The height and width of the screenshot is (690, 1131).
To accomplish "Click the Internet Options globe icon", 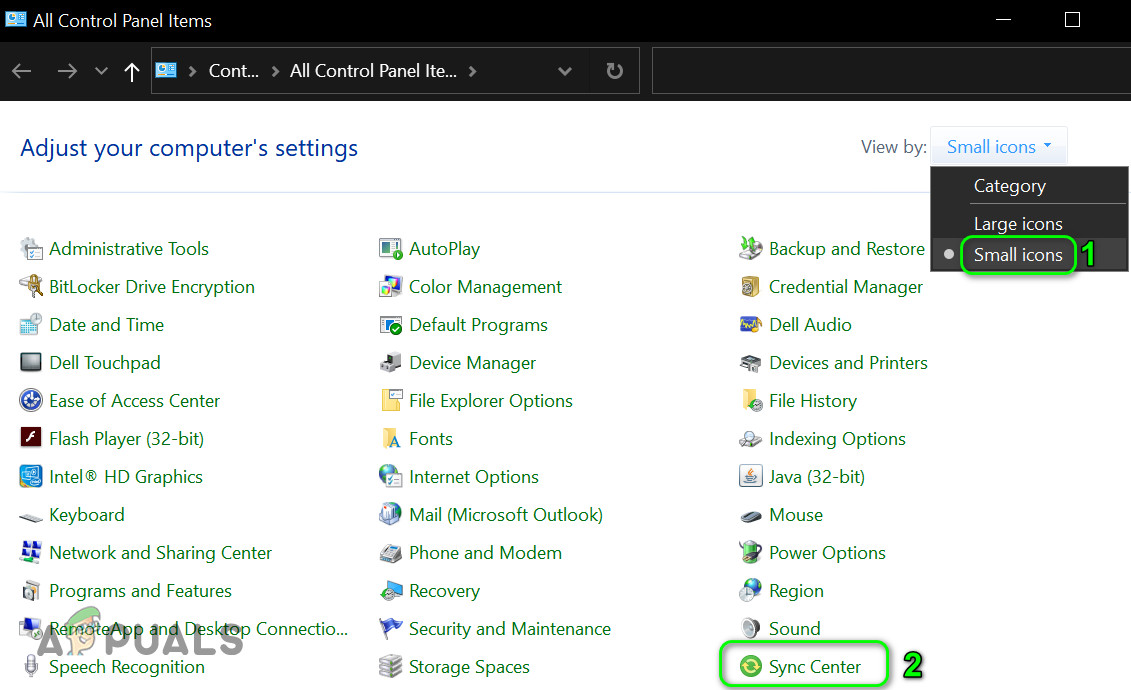I will [x=391, y=477].
